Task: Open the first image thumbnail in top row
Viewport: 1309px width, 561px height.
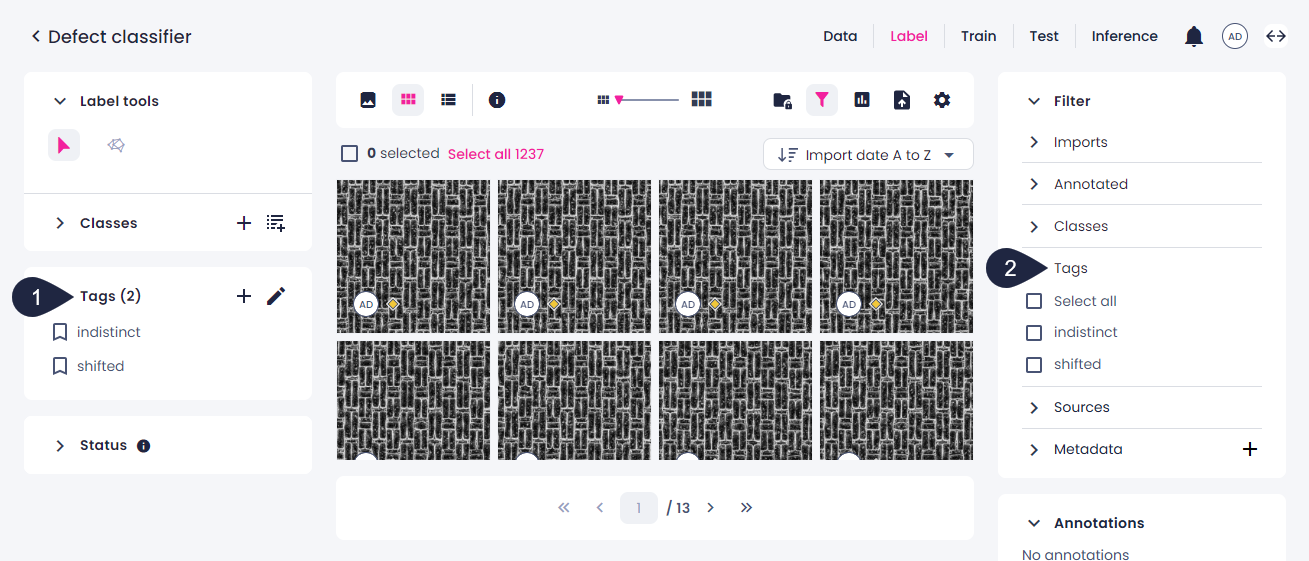Action: pos(413,256)
